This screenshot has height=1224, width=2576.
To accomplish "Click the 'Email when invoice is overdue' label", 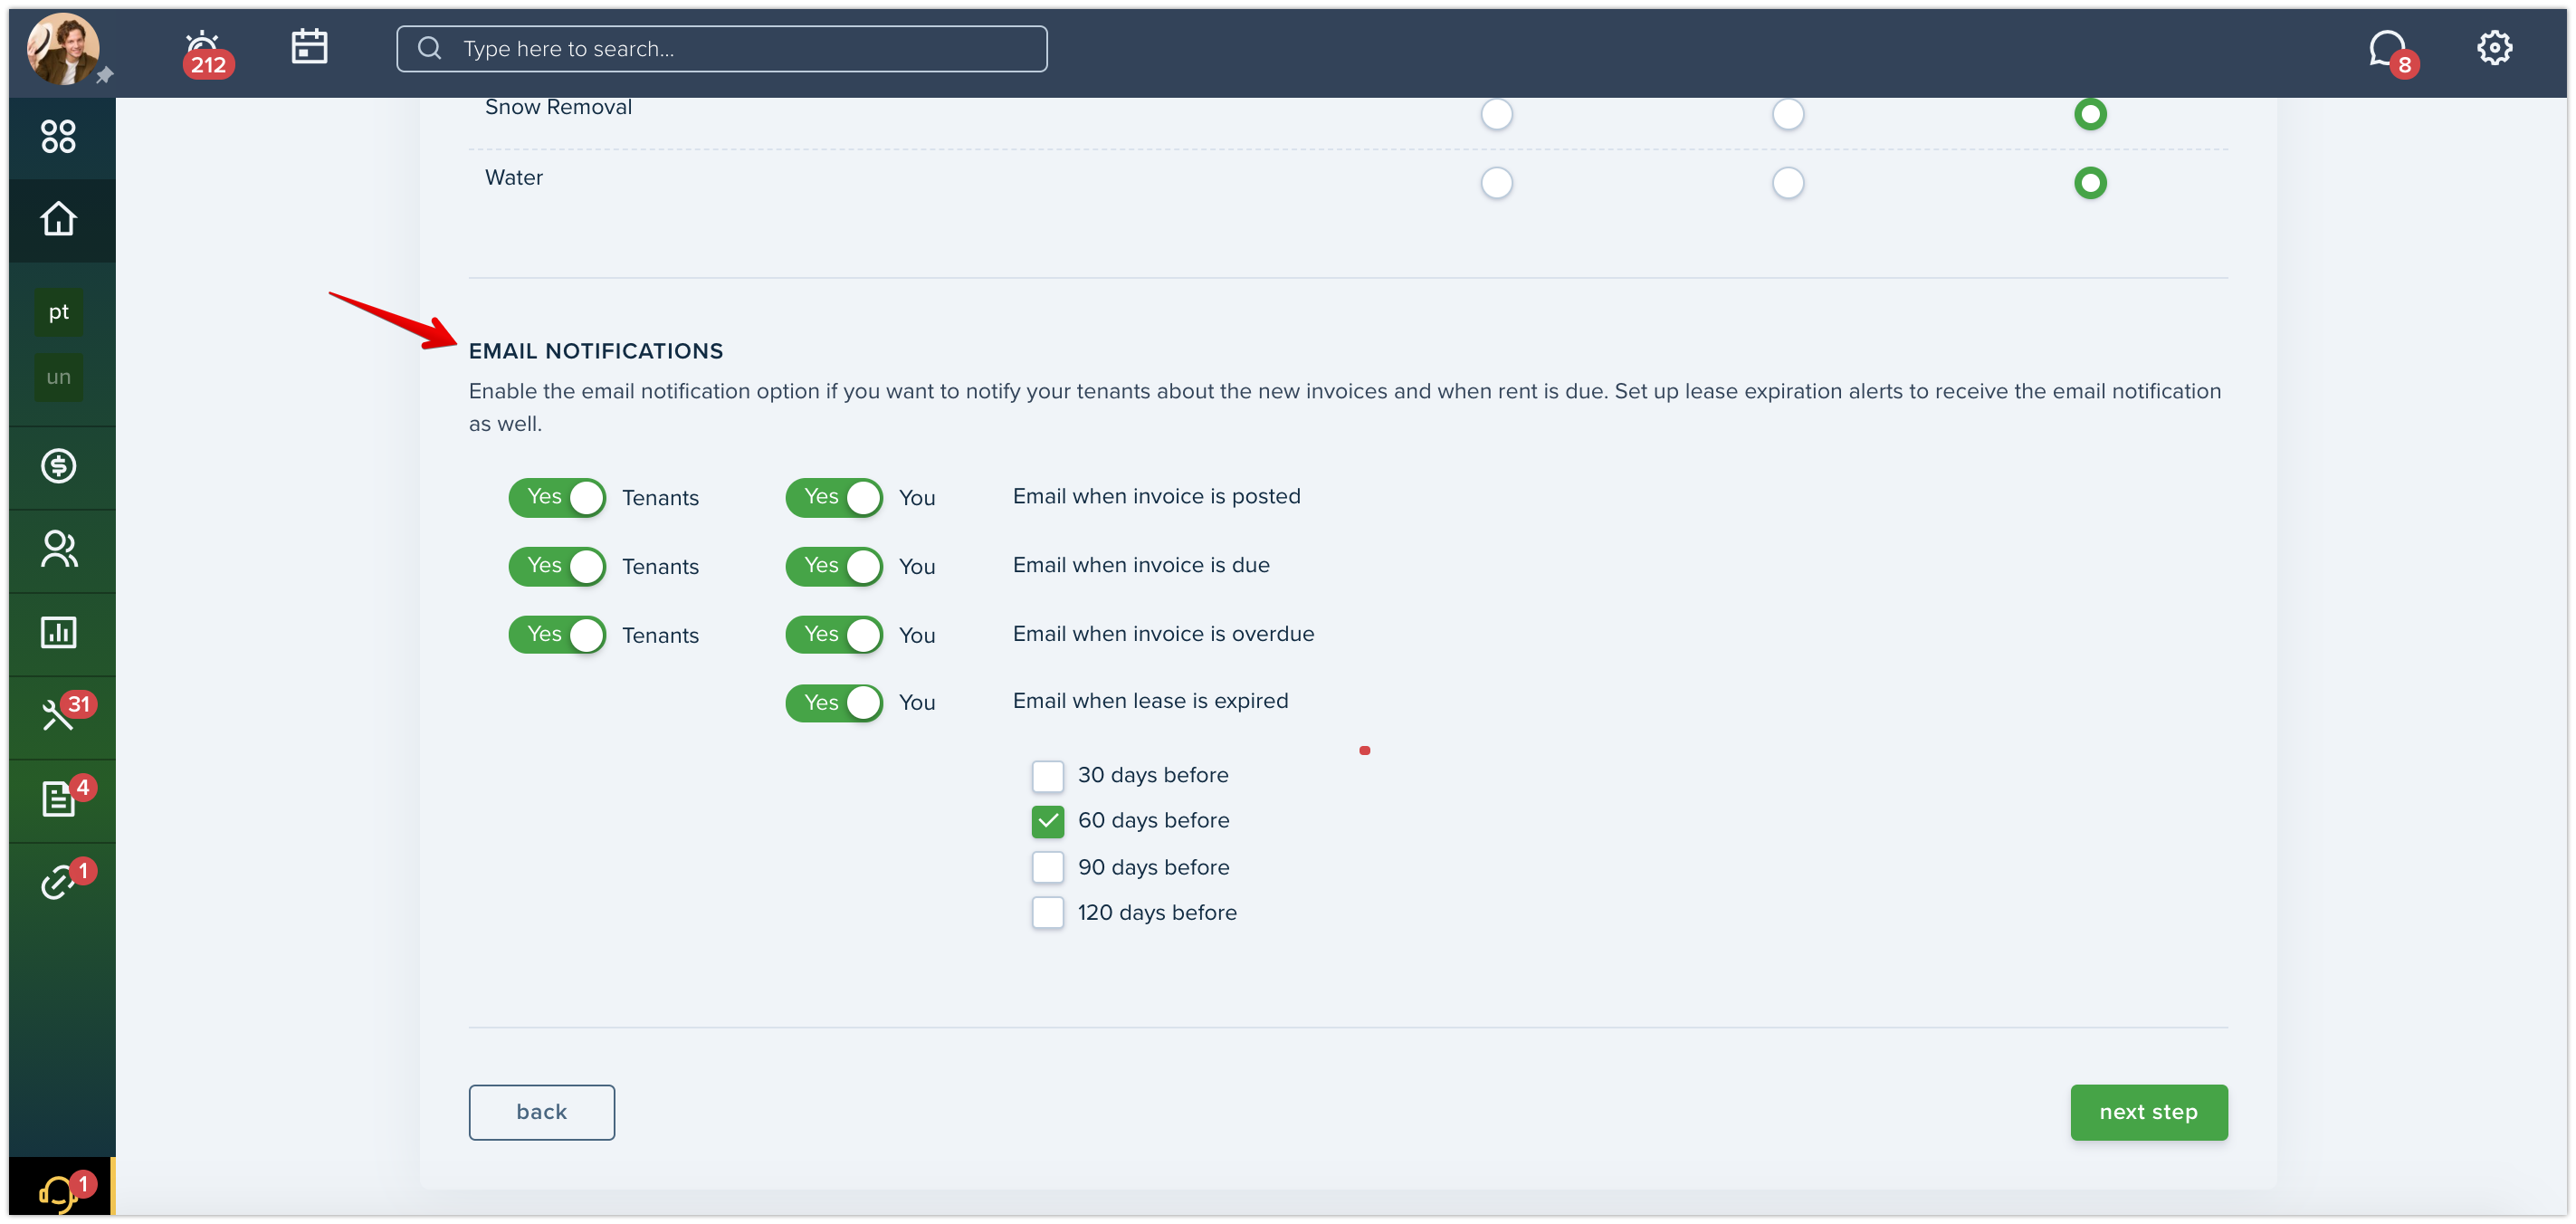I will pos(1163,634).
